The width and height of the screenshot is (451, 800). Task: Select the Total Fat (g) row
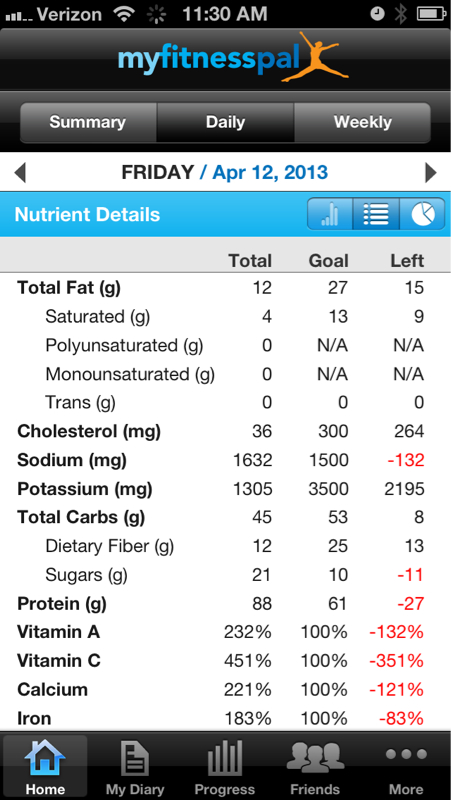coord(226,288)
